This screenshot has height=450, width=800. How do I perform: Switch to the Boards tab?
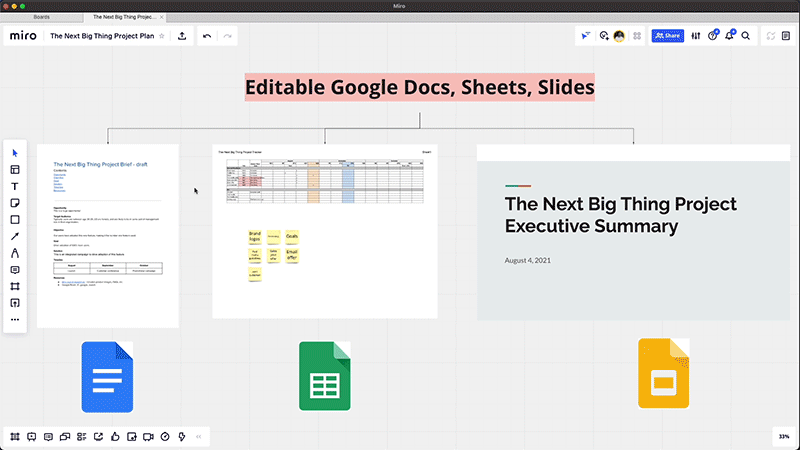point(42,17)
